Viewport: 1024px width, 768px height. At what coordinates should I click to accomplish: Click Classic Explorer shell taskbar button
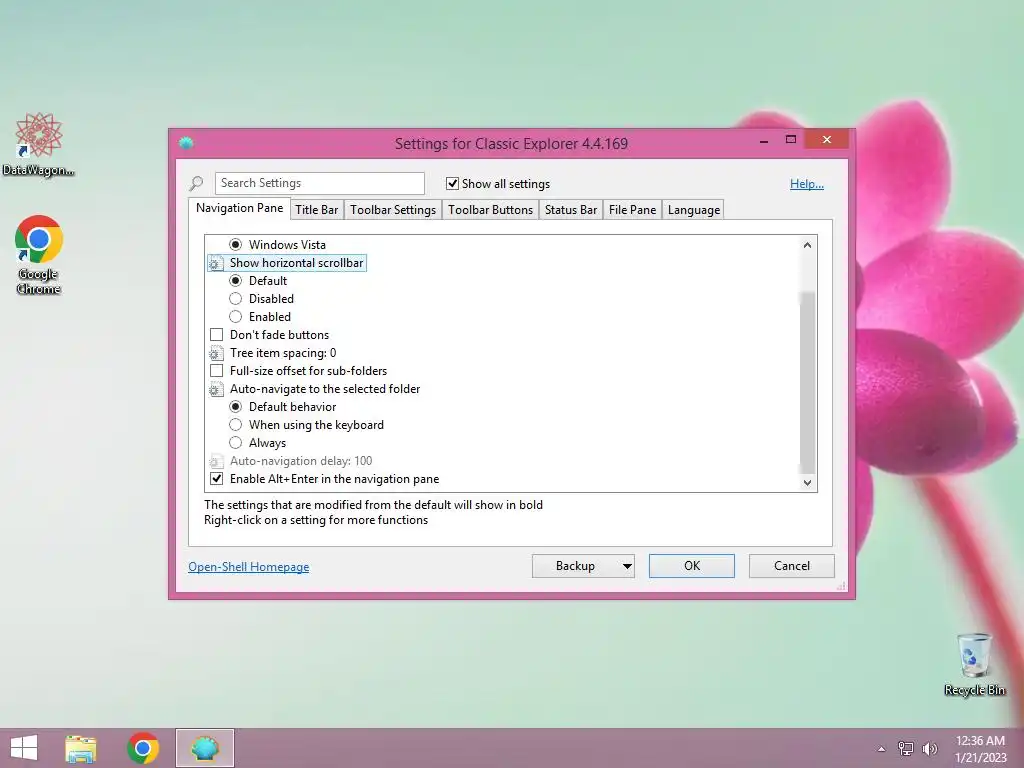click(204, 748)
